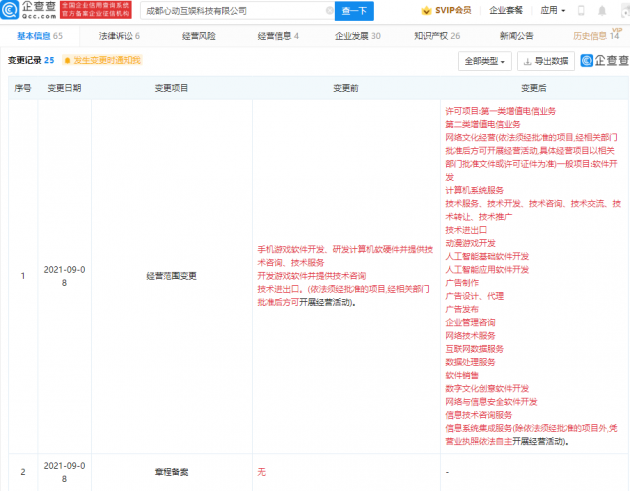Viewport: 630px width, 491px height.
Task: Click the 技术进出口 line in 变更后
Action: (x=466, y=230)
